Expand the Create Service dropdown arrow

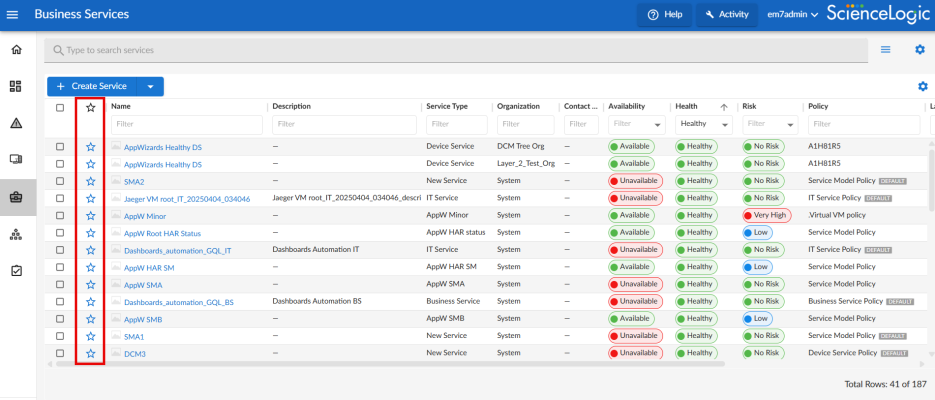tap(150, 87)
